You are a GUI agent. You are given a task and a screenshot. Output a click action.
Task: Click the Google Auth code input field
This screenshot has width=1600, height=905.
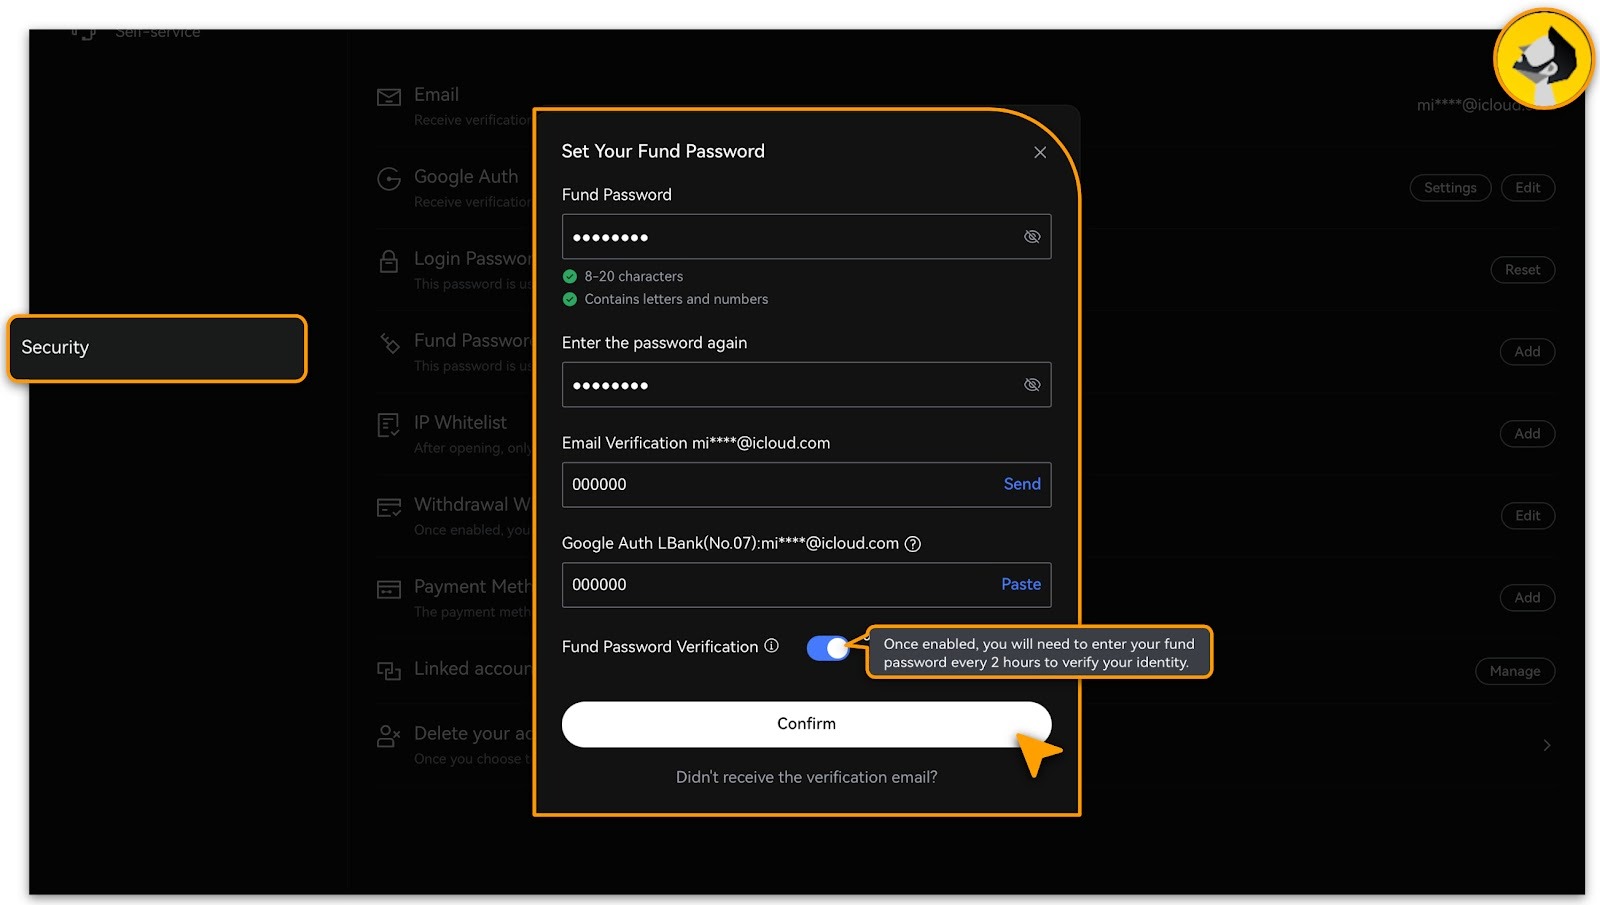click(x=775, y=584)
